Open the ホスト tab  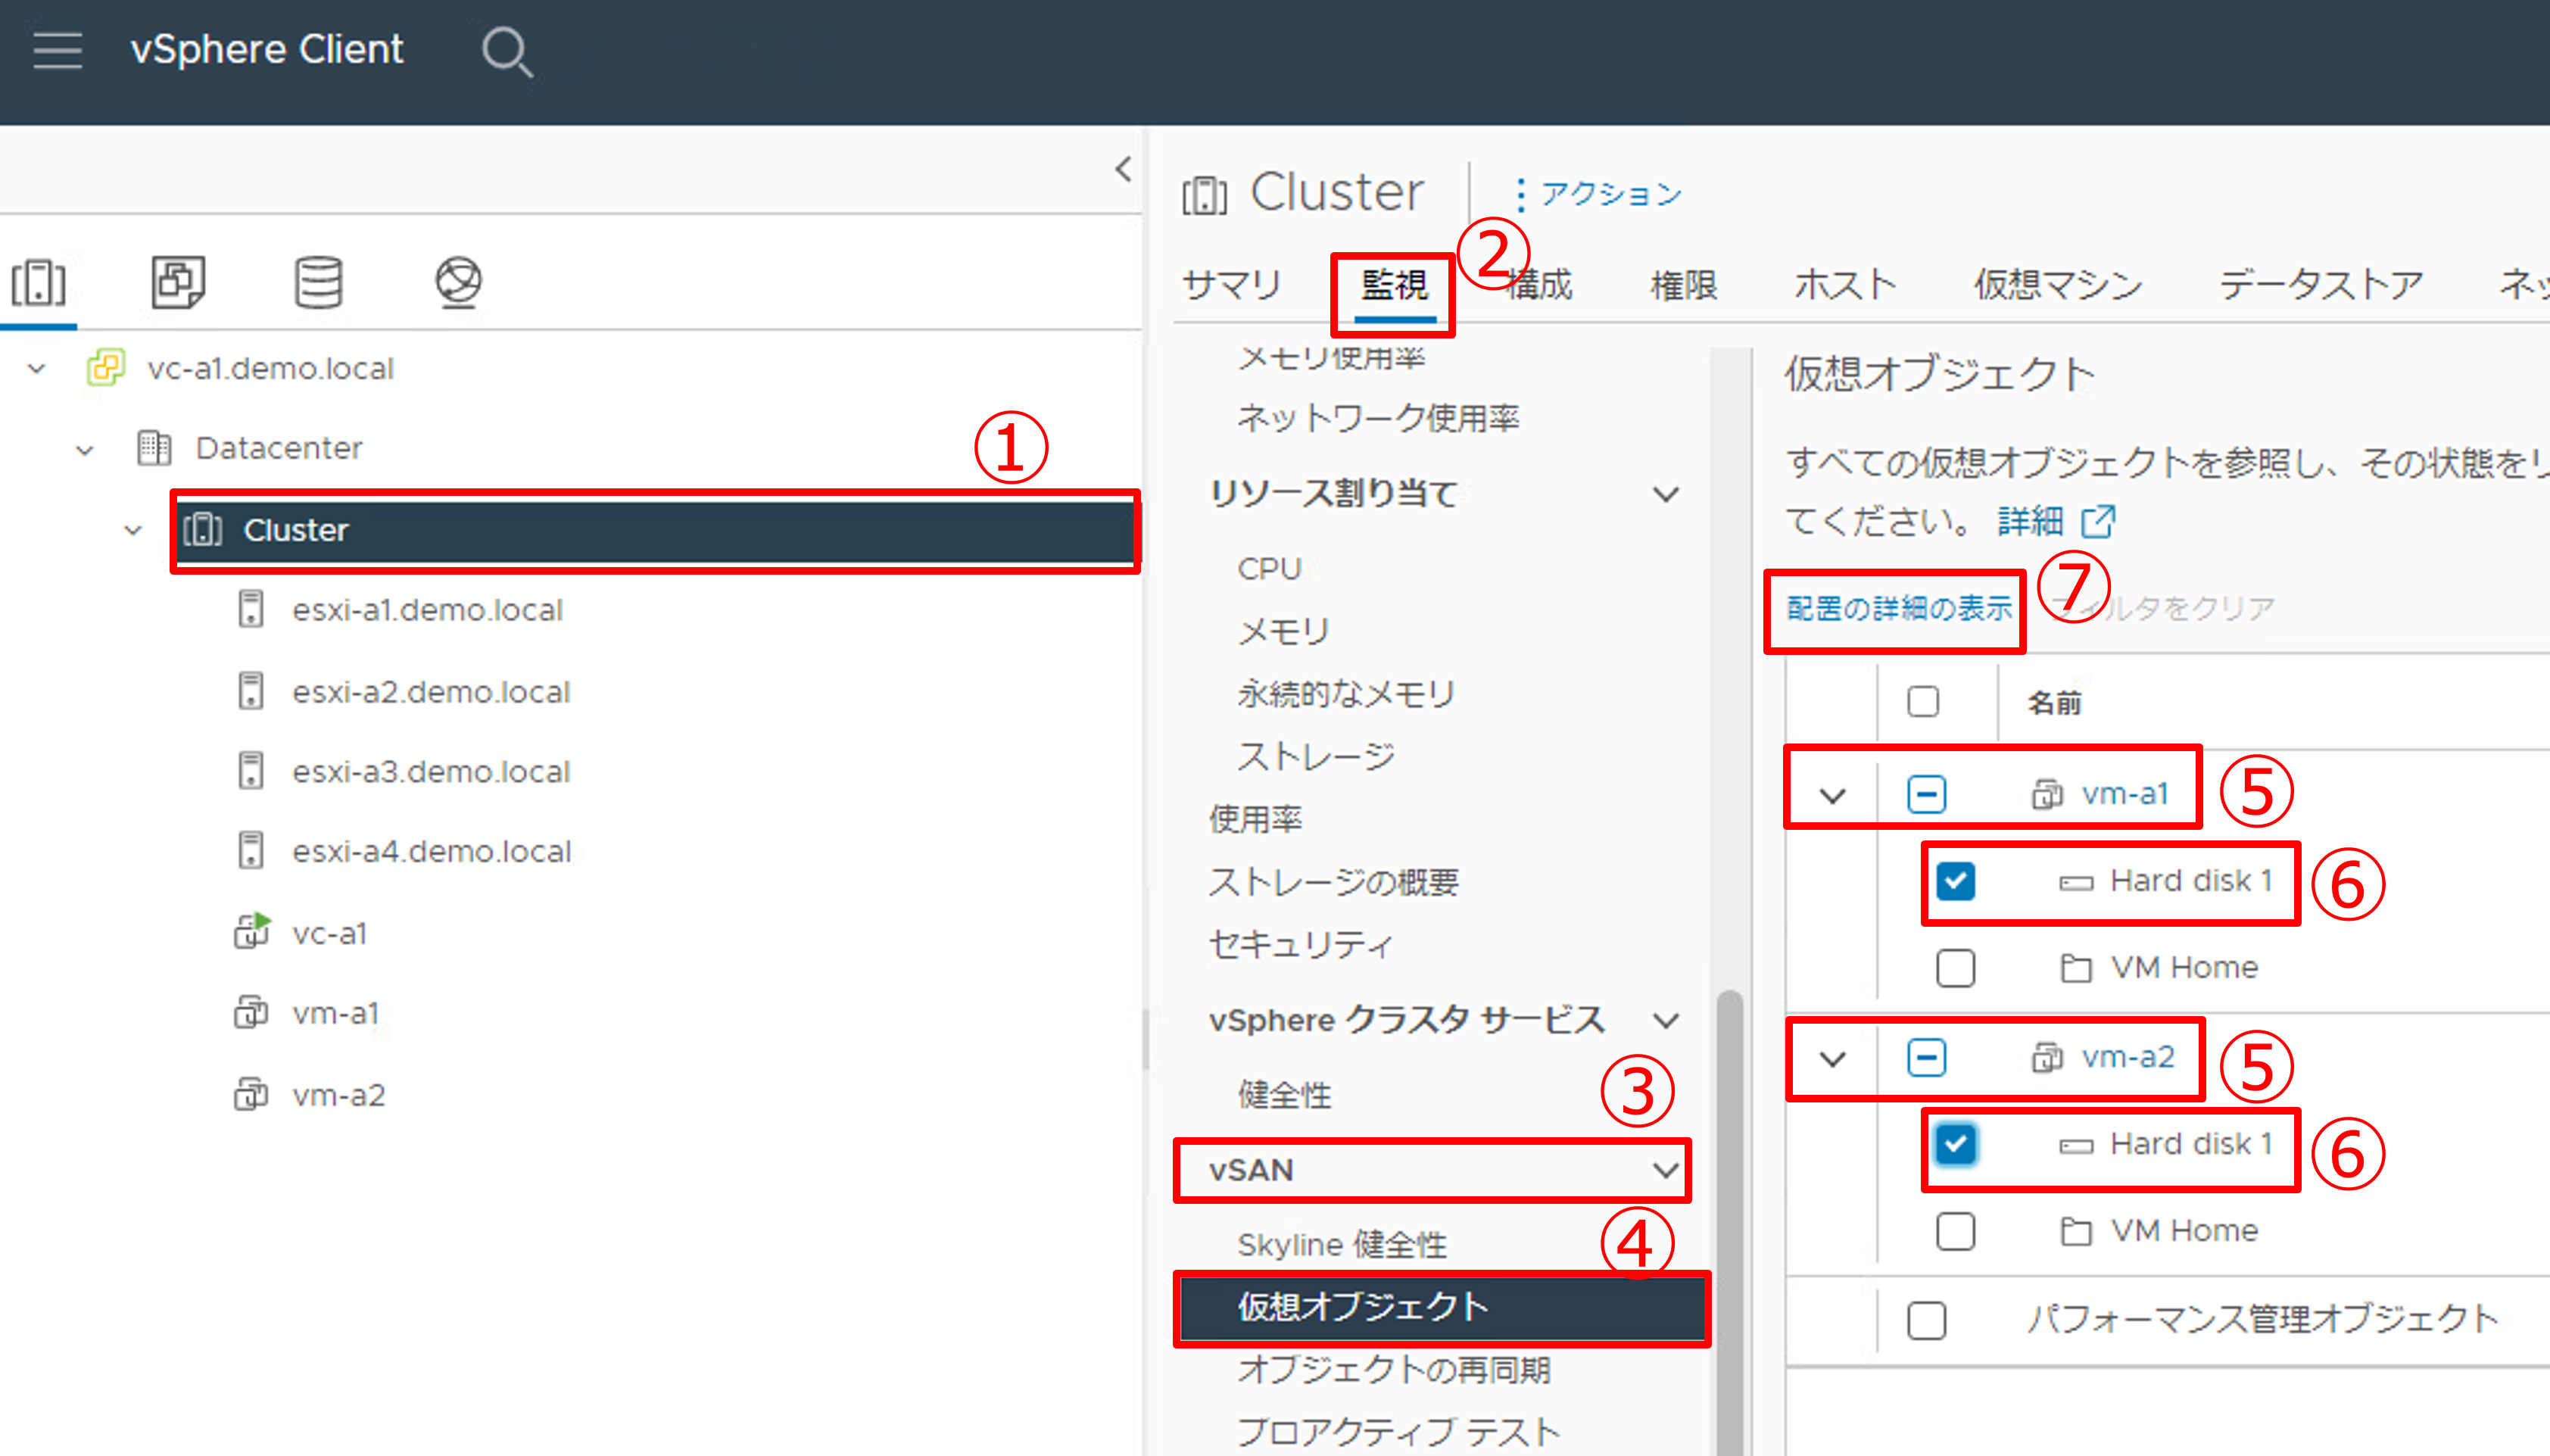pyautogui.click(x=1846, y=285)
